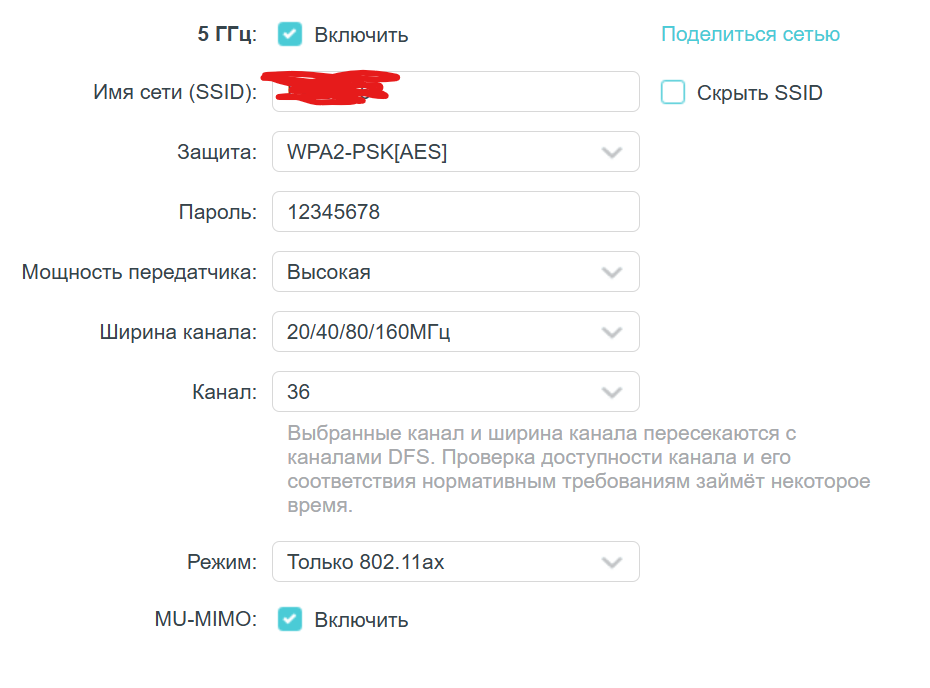This screenshot has height=688, width=930.
Task: Focus the Пароль field containing 12345678
Action: pos(456,212)
